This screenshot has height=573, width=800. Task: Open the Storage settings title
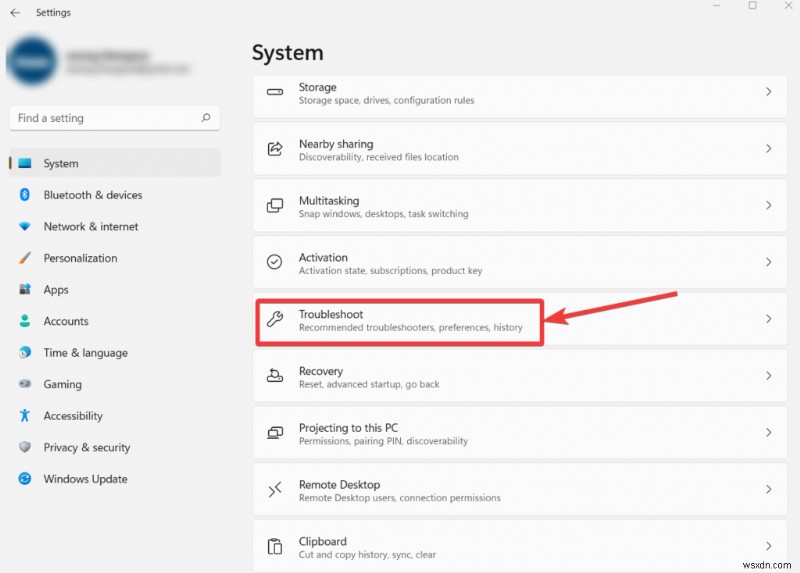(x=317, y=87)
